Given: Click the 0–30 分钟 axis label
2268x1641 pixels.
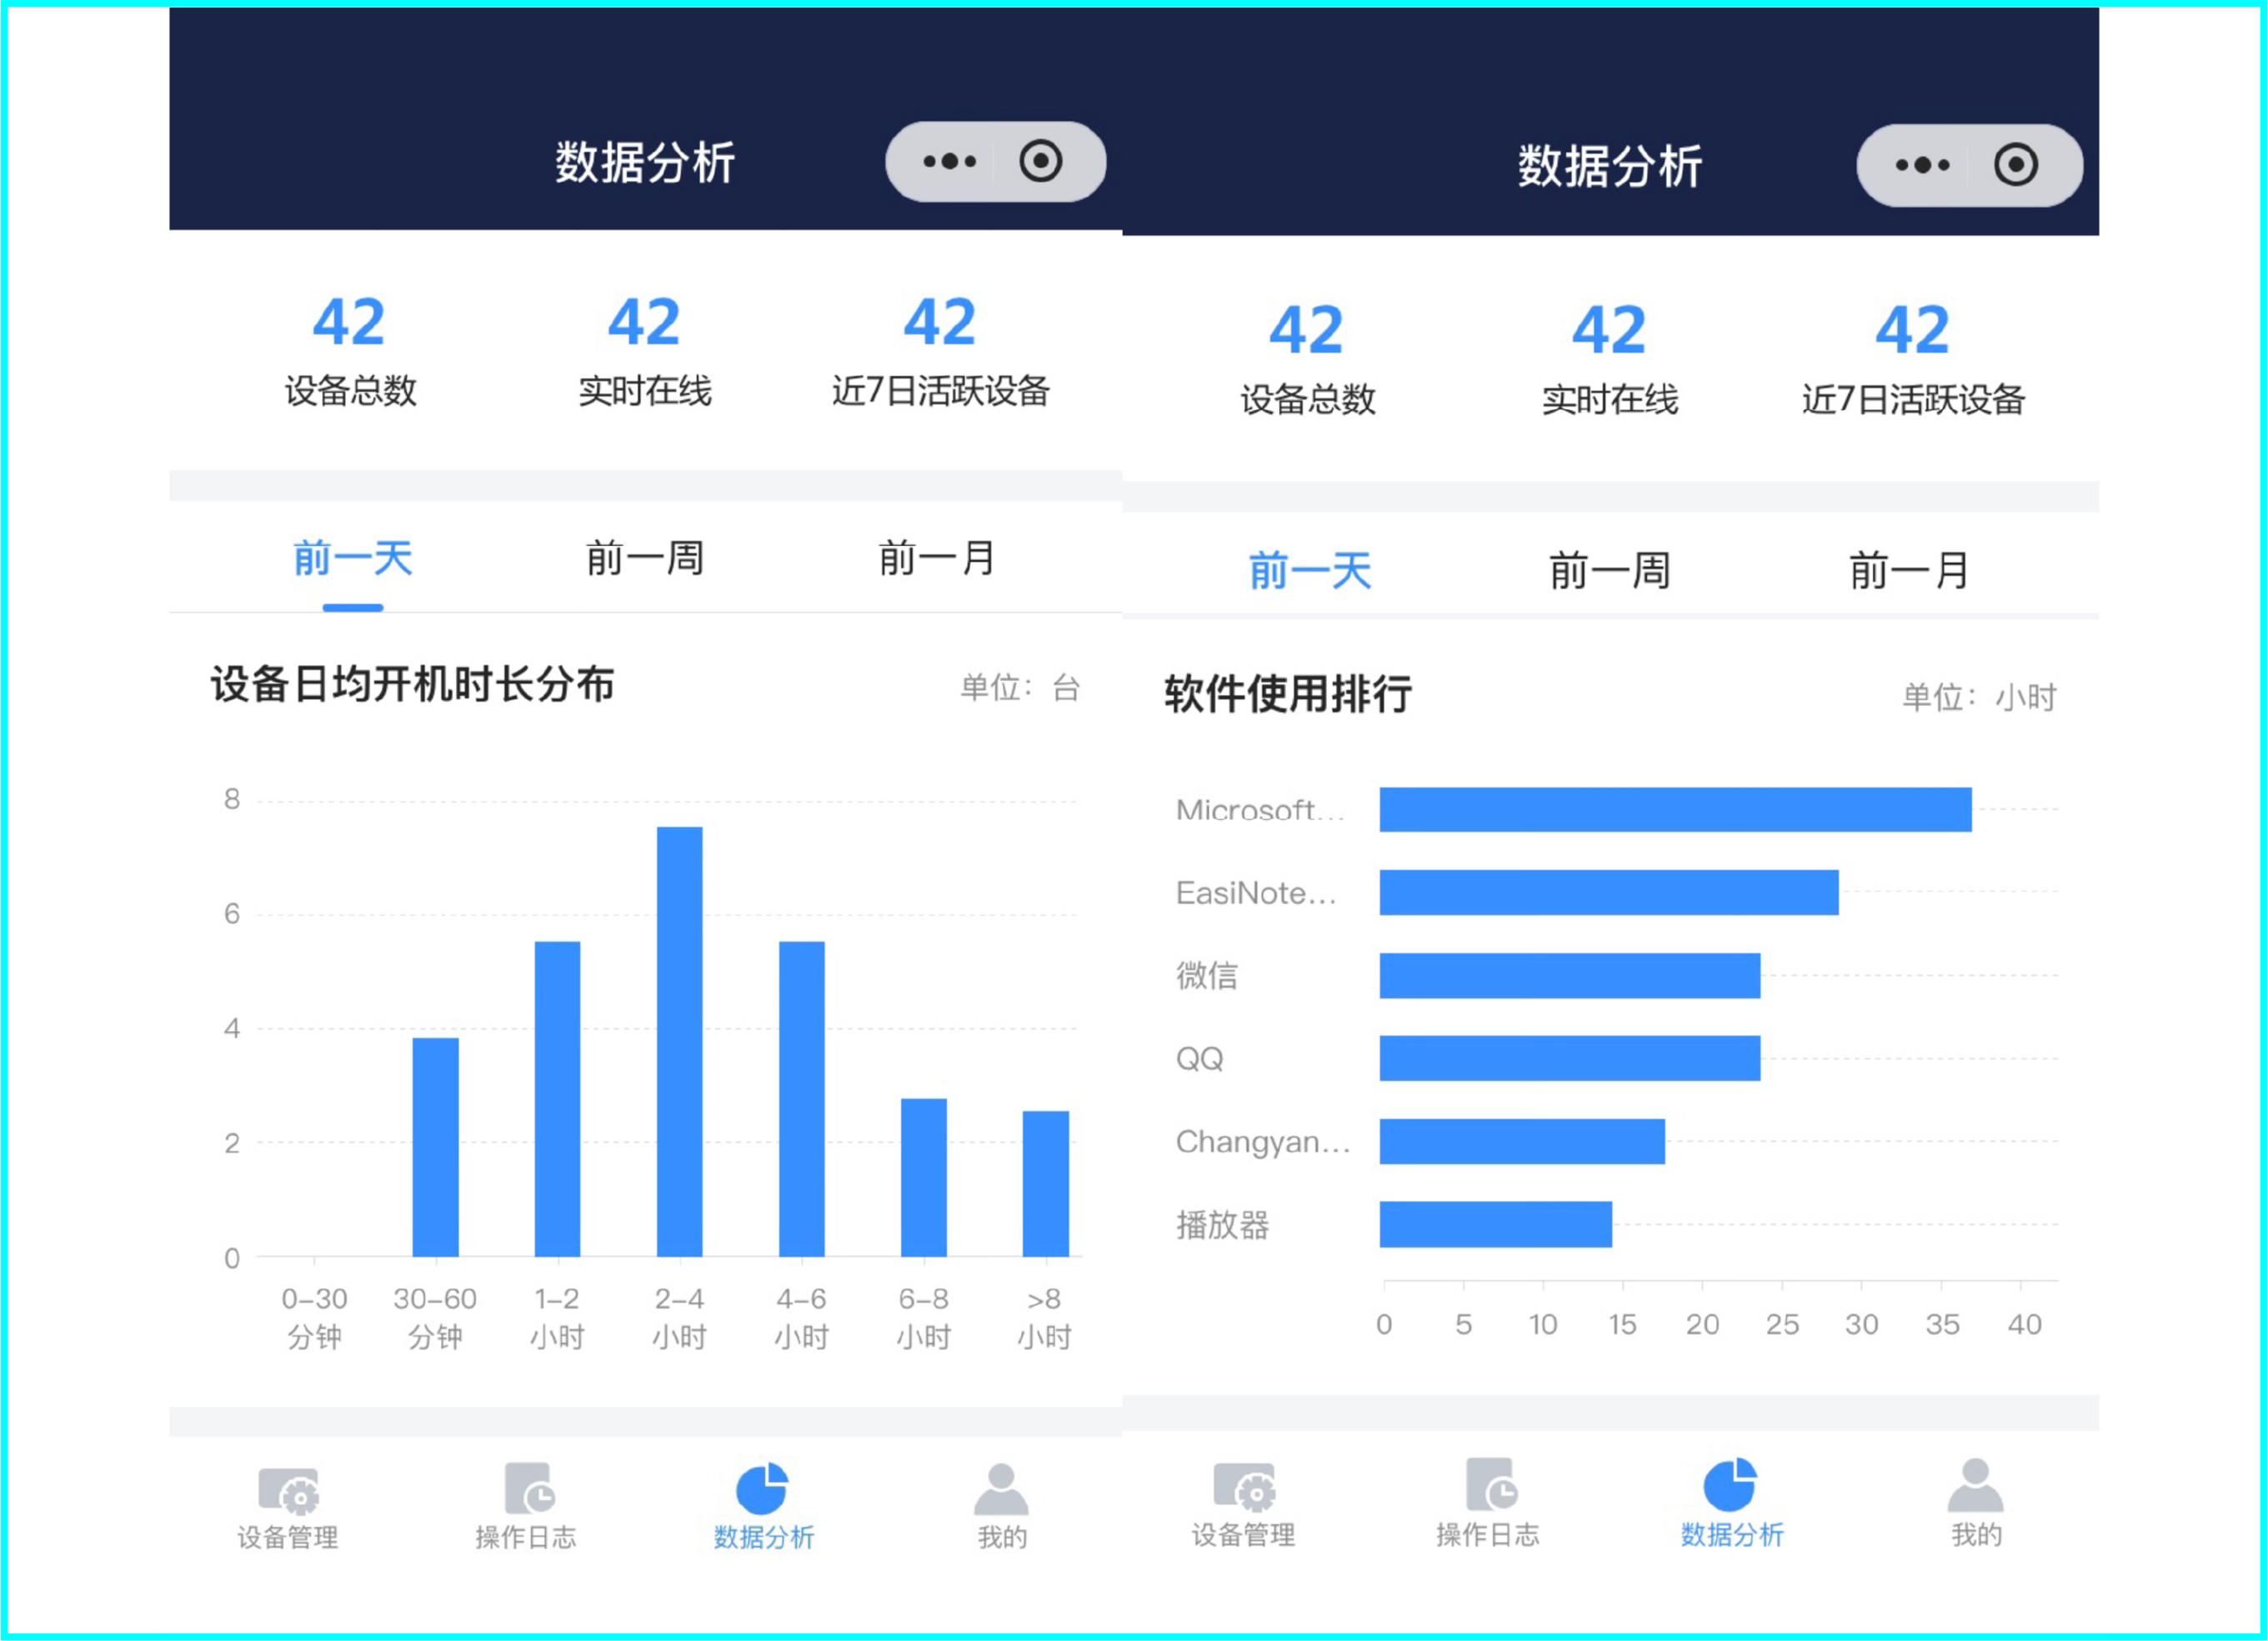Looking at the screenshot, I should [x=314, y=1318].
